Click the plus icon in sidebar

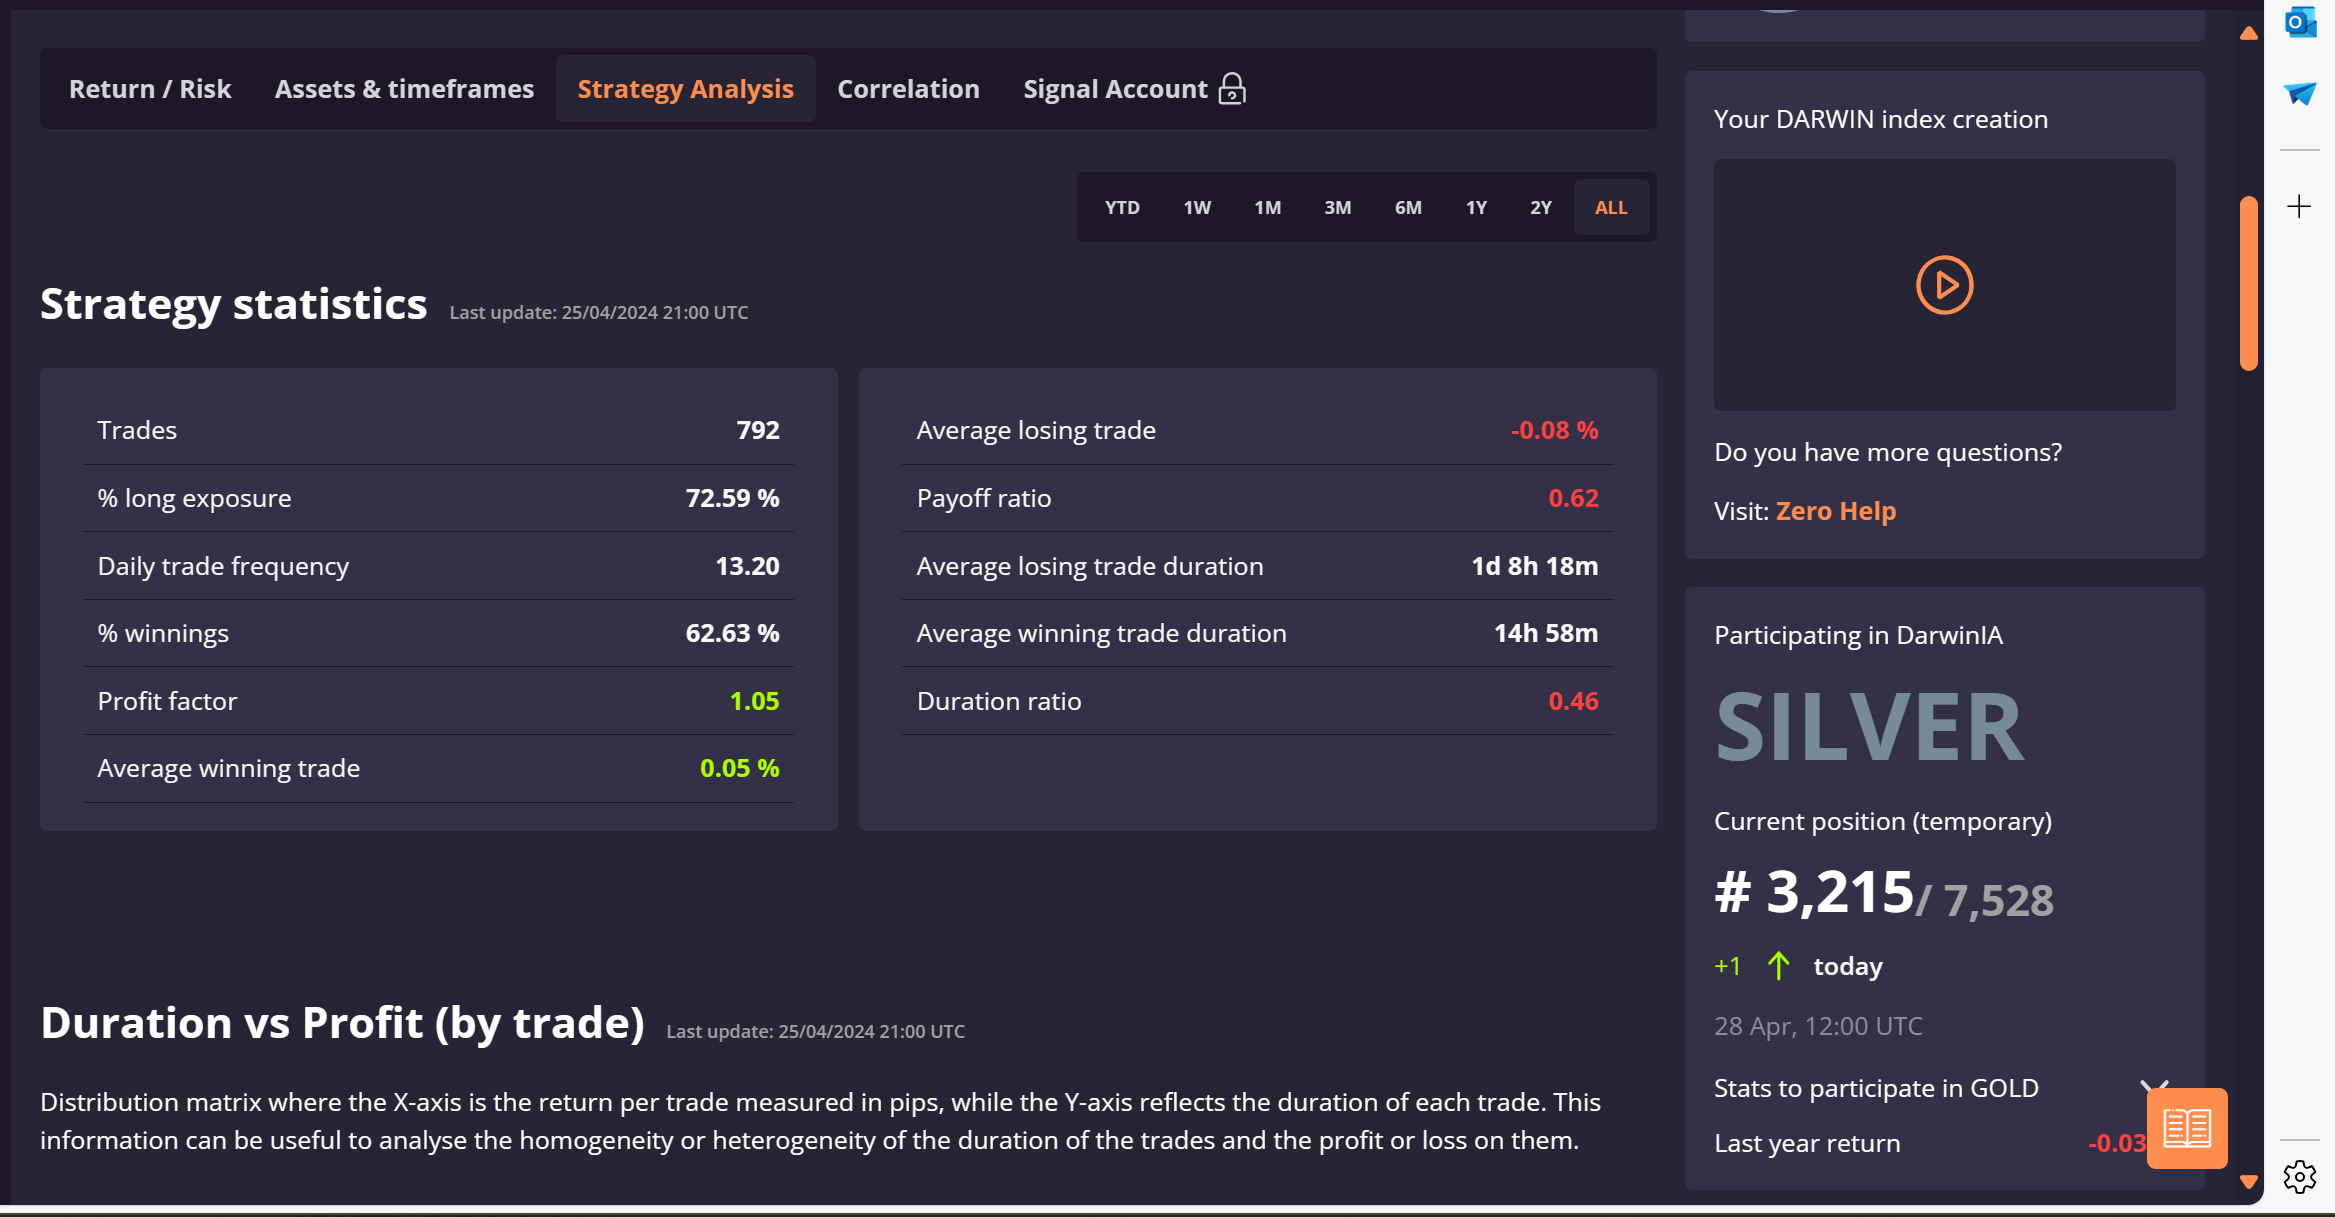pyautogui.click(x=2299, y=207)
